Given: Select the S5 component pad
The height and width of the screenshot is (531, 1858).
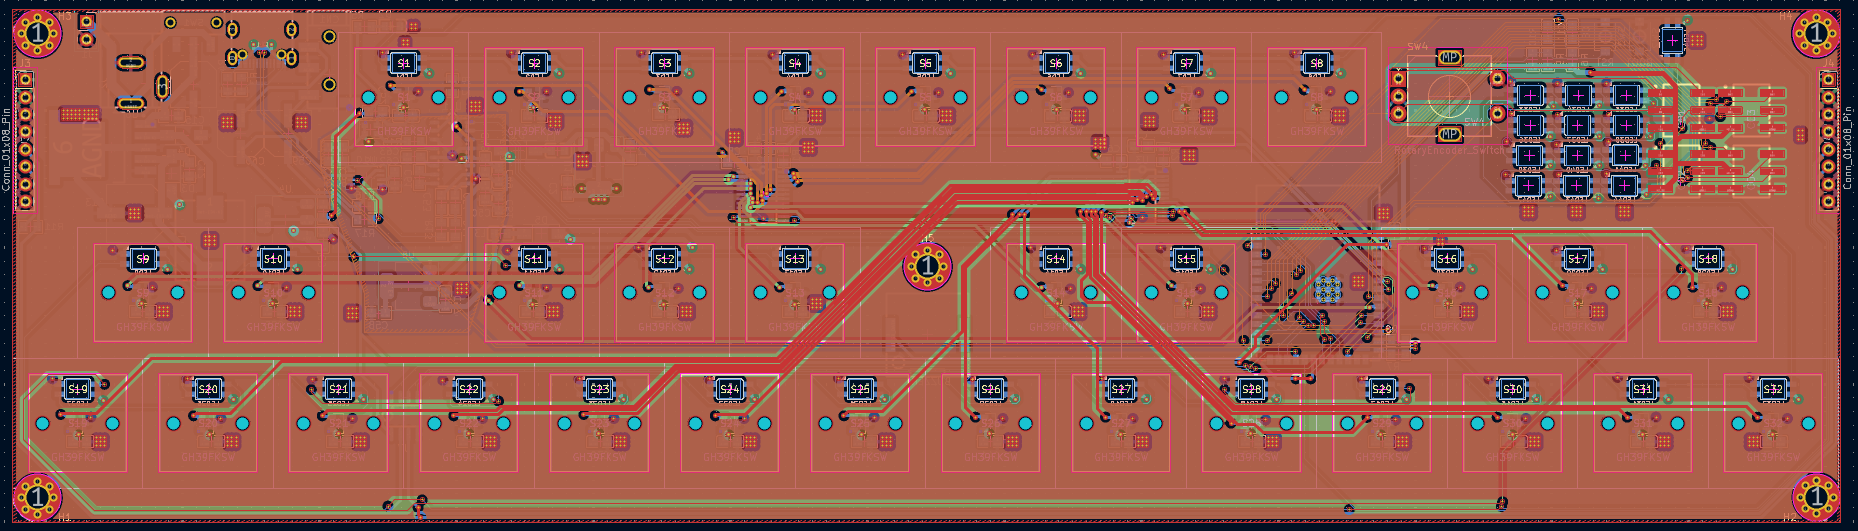Looking at the screenshot, I should coord(925,63).
